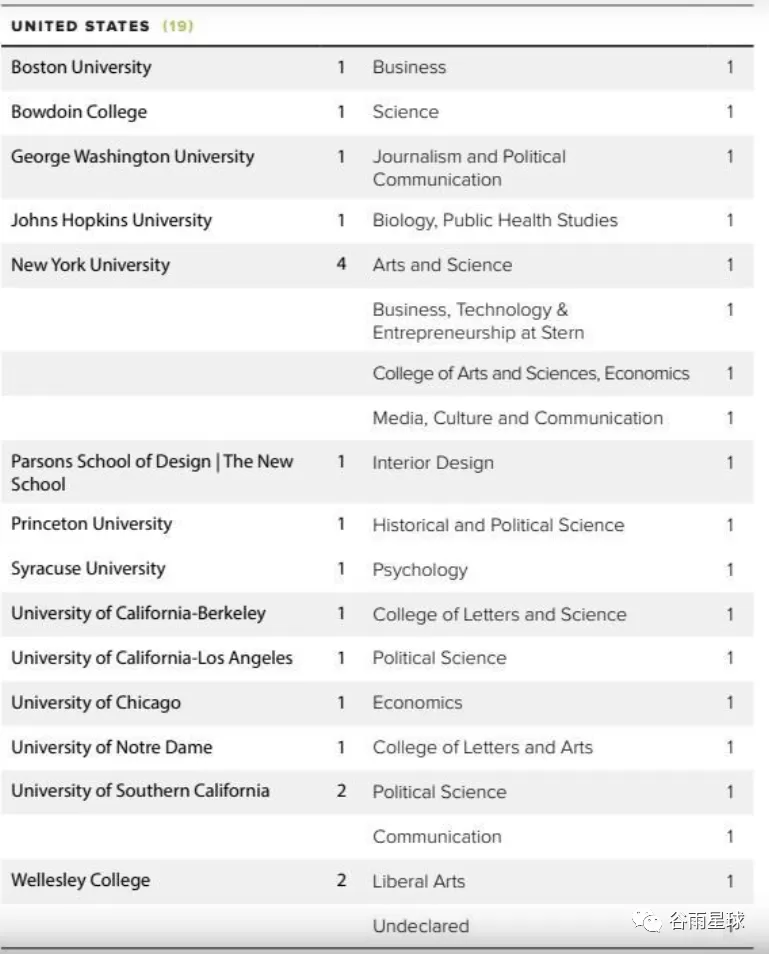Click Princeton University name

point(92,524)
